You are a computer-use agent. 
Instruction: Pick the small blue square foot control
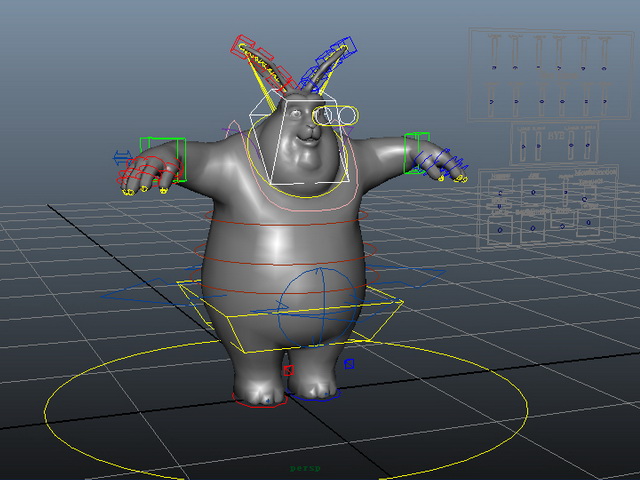pos(349,364)
